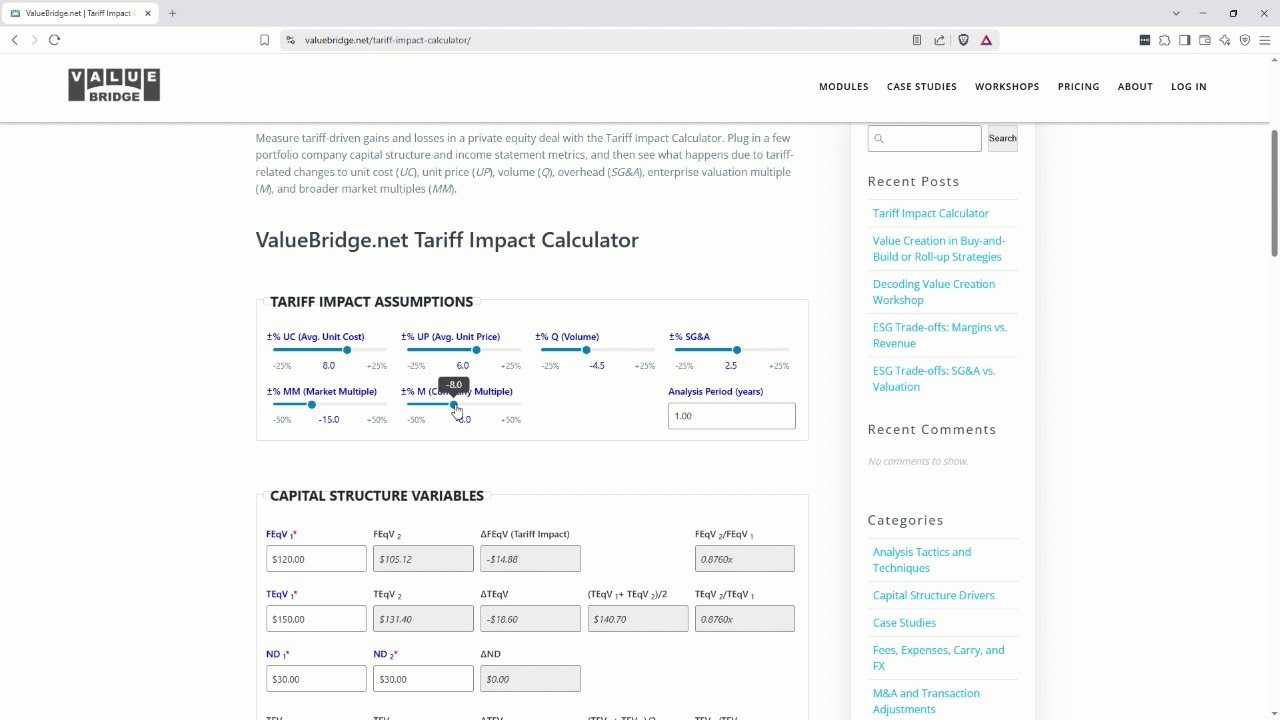This screenshot has width=1280, height=720.
Task: Click the TEqV 2 field showing $131.40
Action: click(423, 619)
